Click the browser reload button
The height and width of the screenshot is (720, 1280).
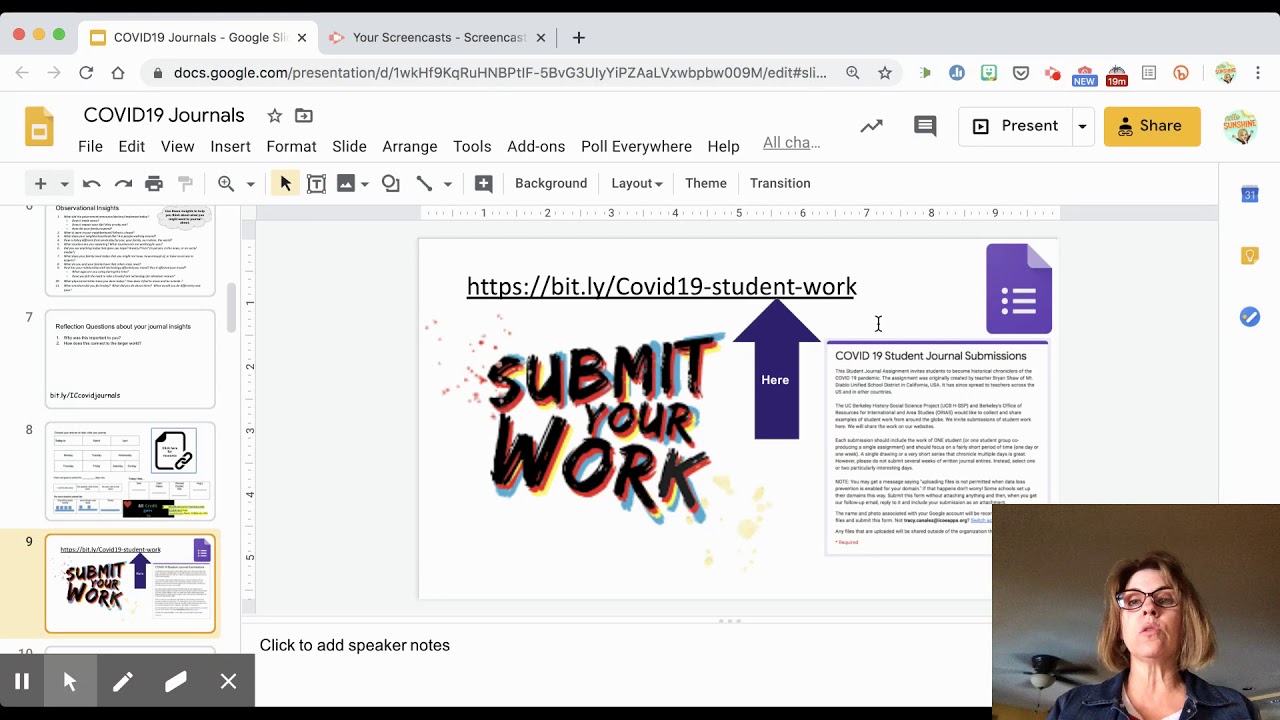[x=86, y=73]
